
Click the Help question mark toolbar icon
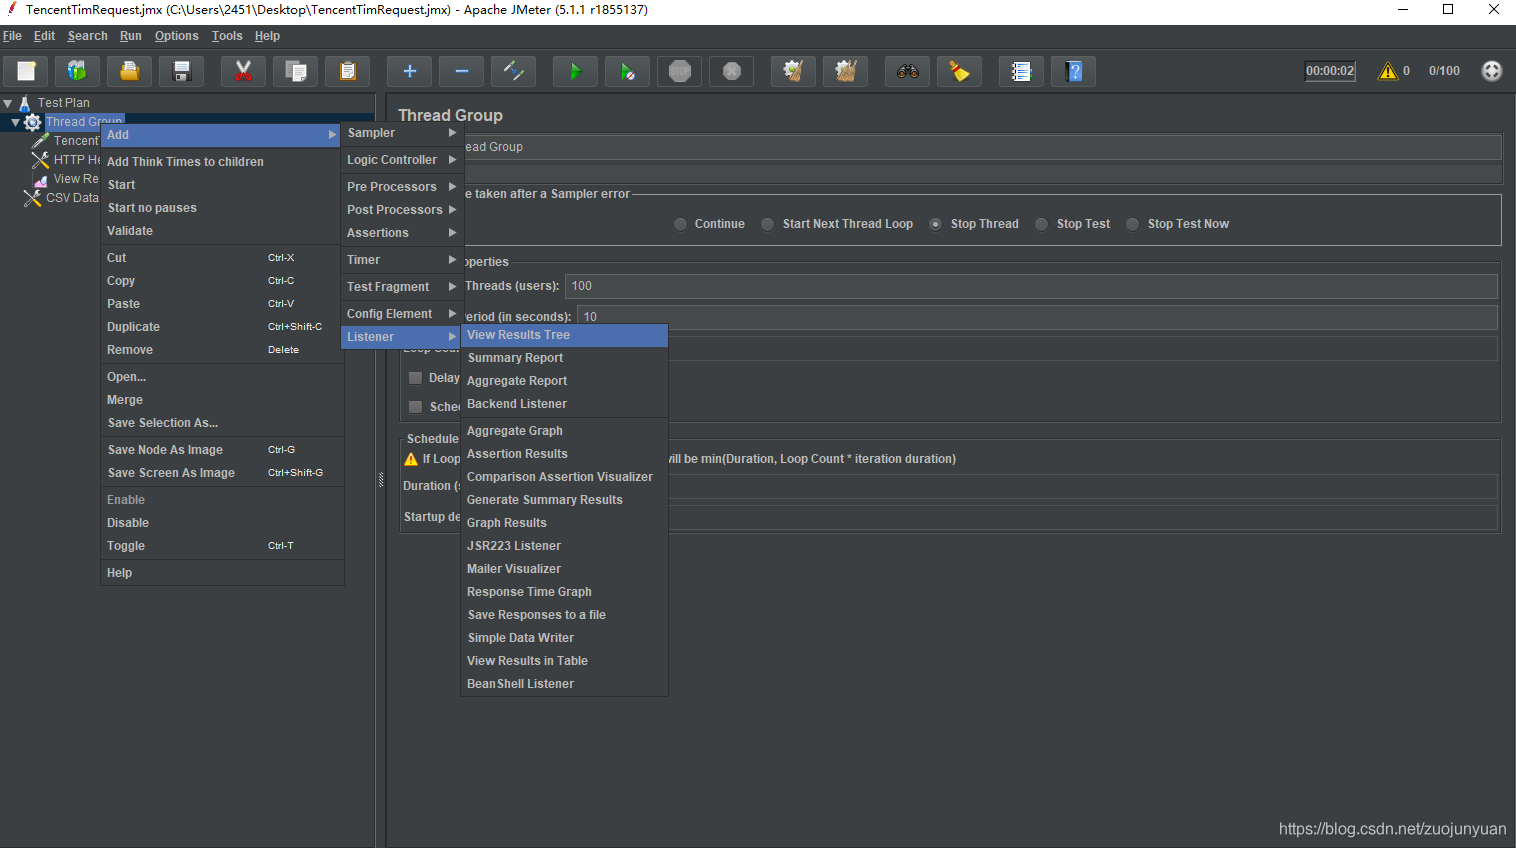point(1073,71)
